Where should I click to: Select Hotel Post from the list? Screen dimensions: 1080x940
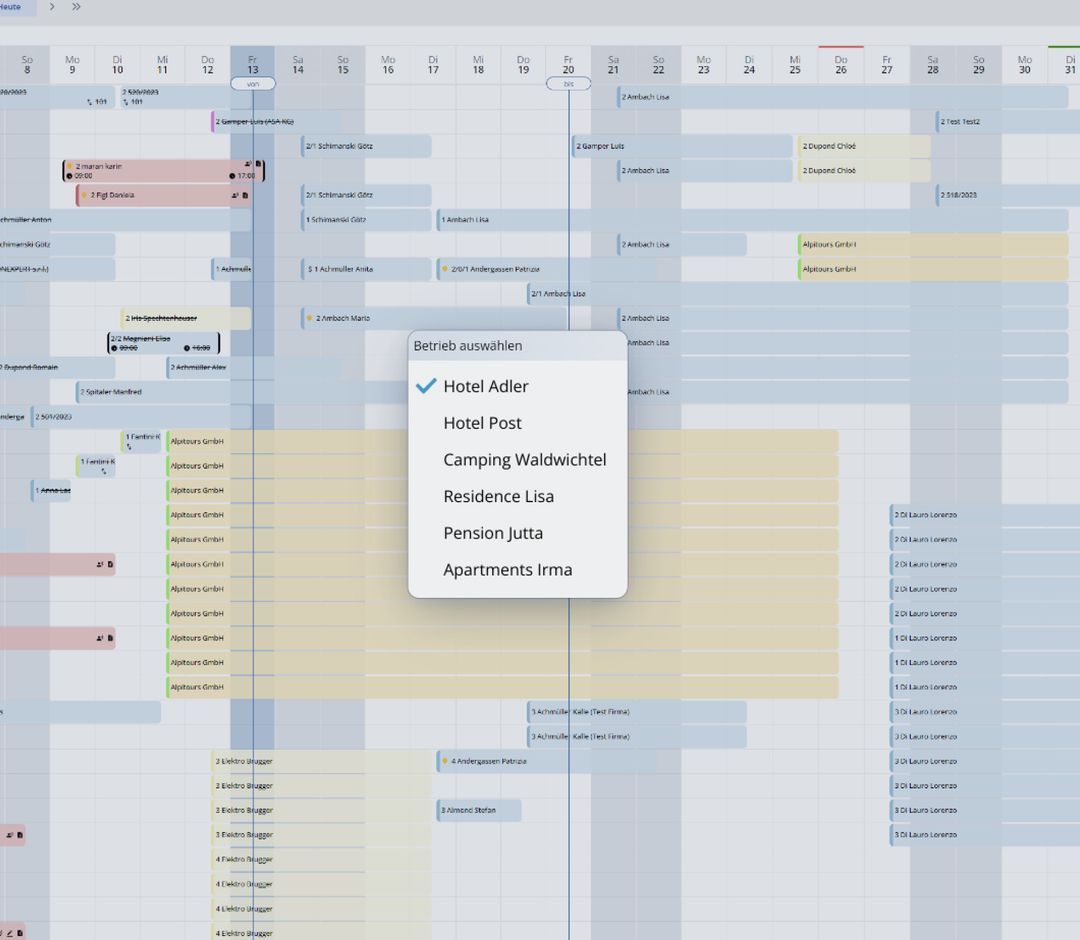[482, 423]
